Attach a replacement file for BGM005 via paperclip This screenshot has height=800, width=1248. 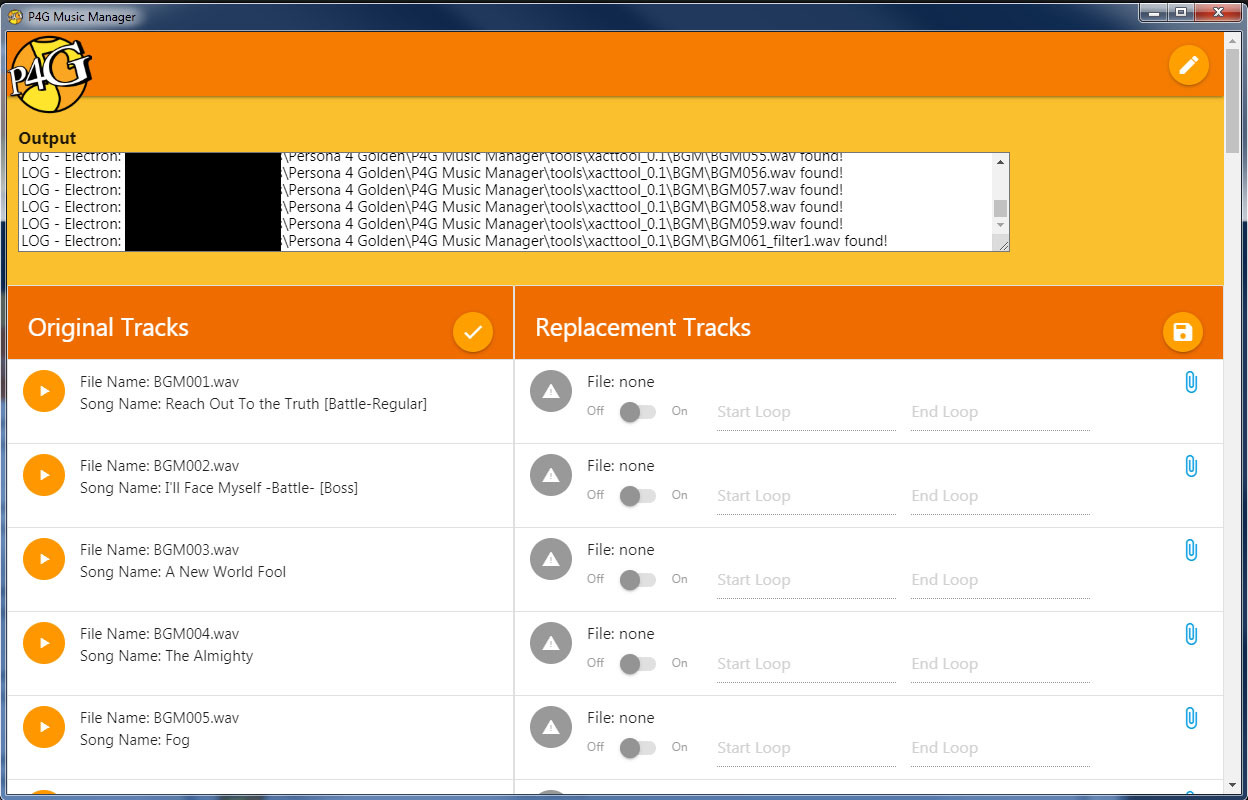(x=1191, y=718)
